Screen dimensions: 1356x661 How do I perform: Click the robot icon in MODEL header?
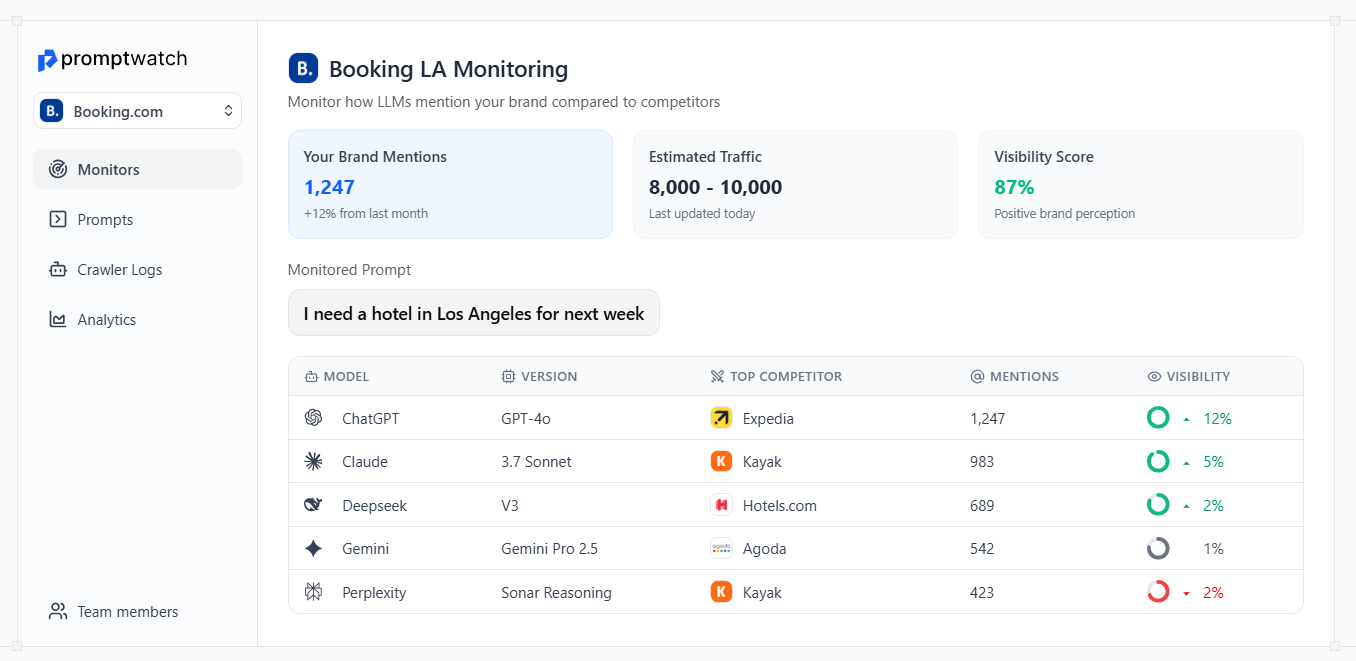click(311, 377)
